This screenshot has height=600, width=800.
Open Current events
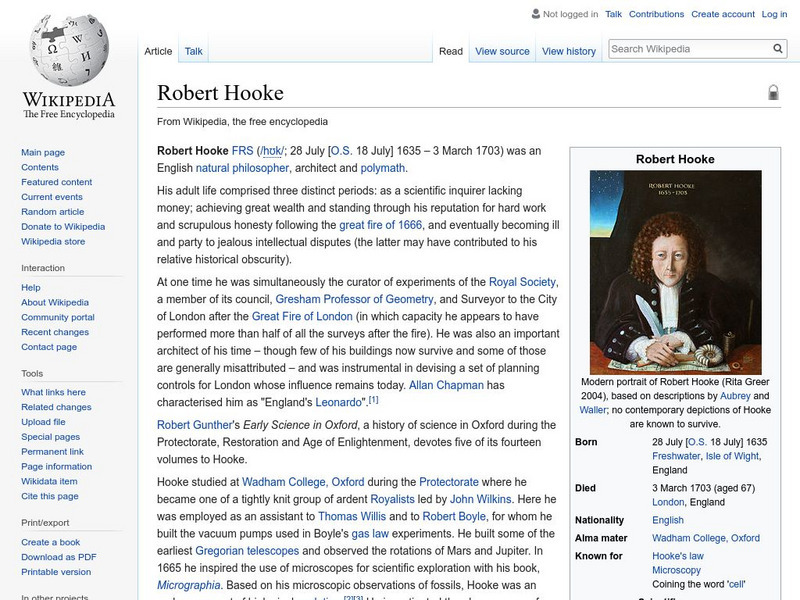[52, 196]
